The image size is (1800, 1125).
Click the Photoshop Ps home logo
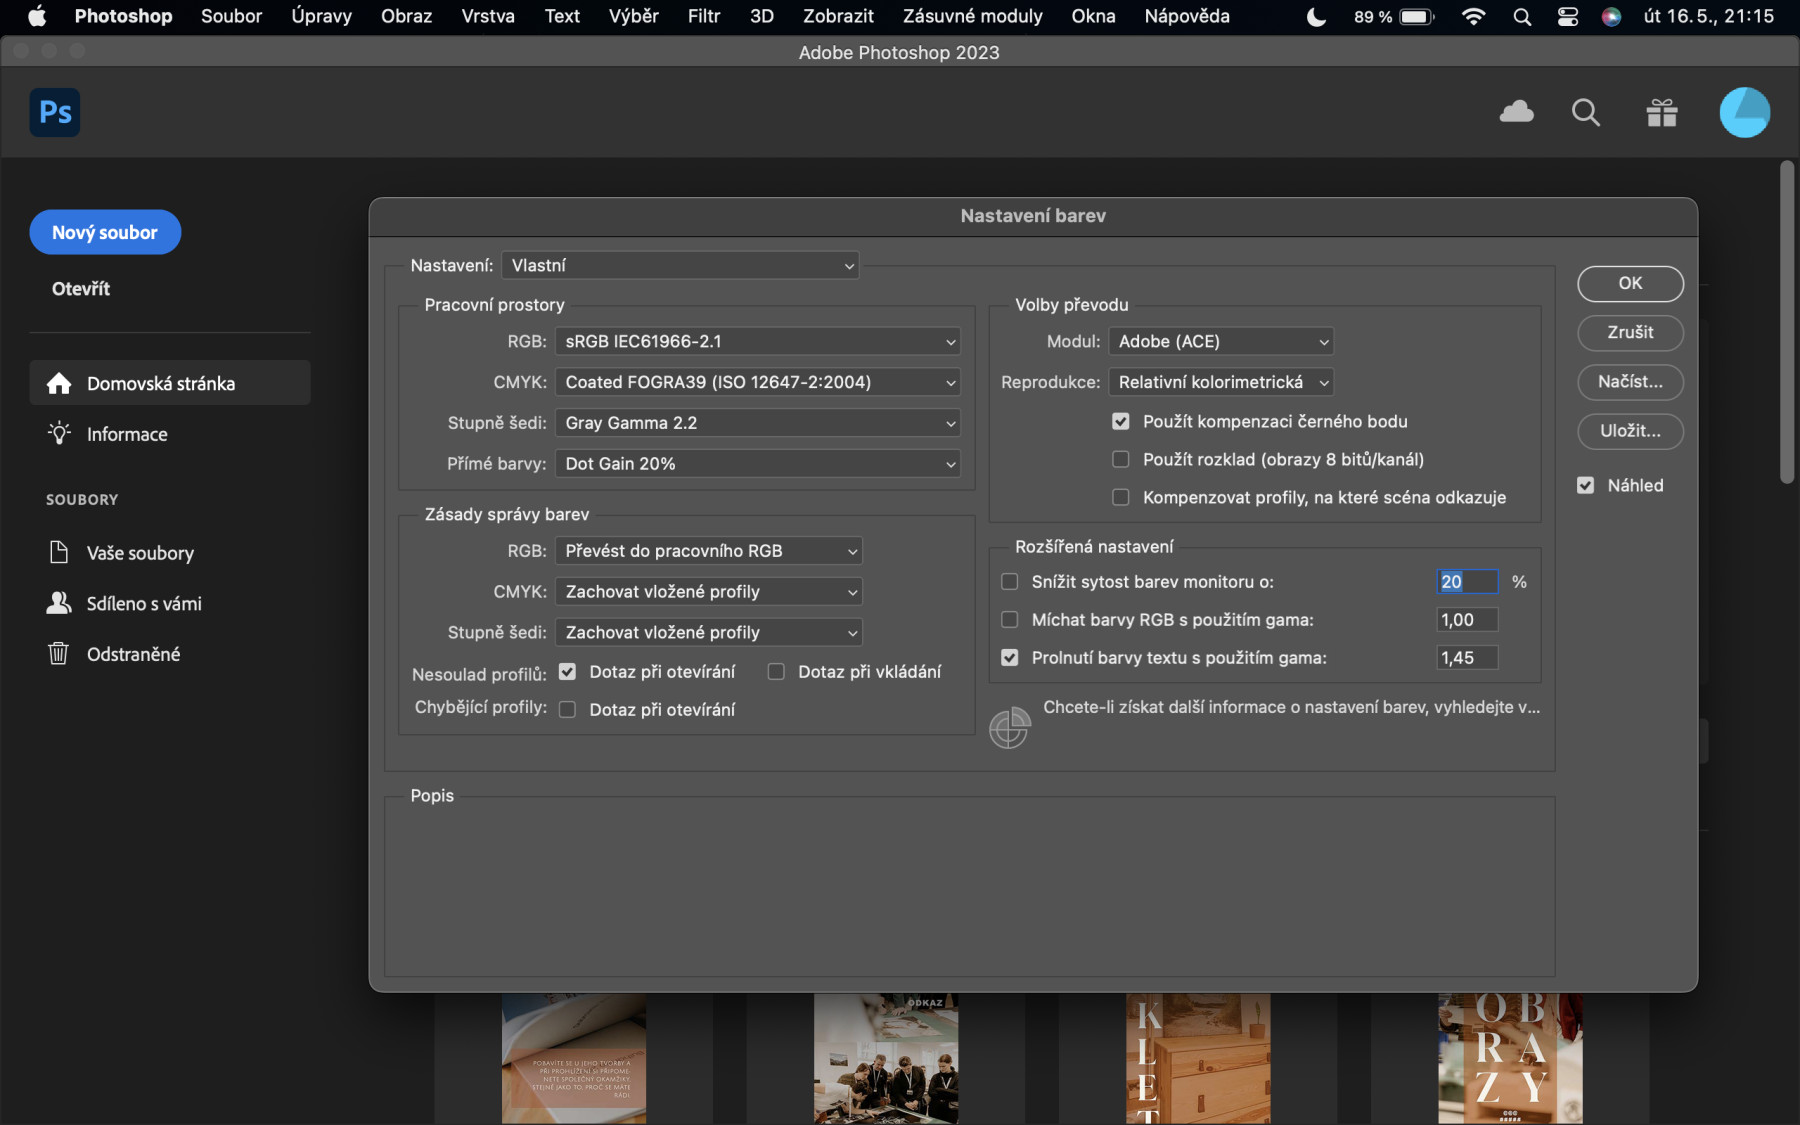(55, 112)
